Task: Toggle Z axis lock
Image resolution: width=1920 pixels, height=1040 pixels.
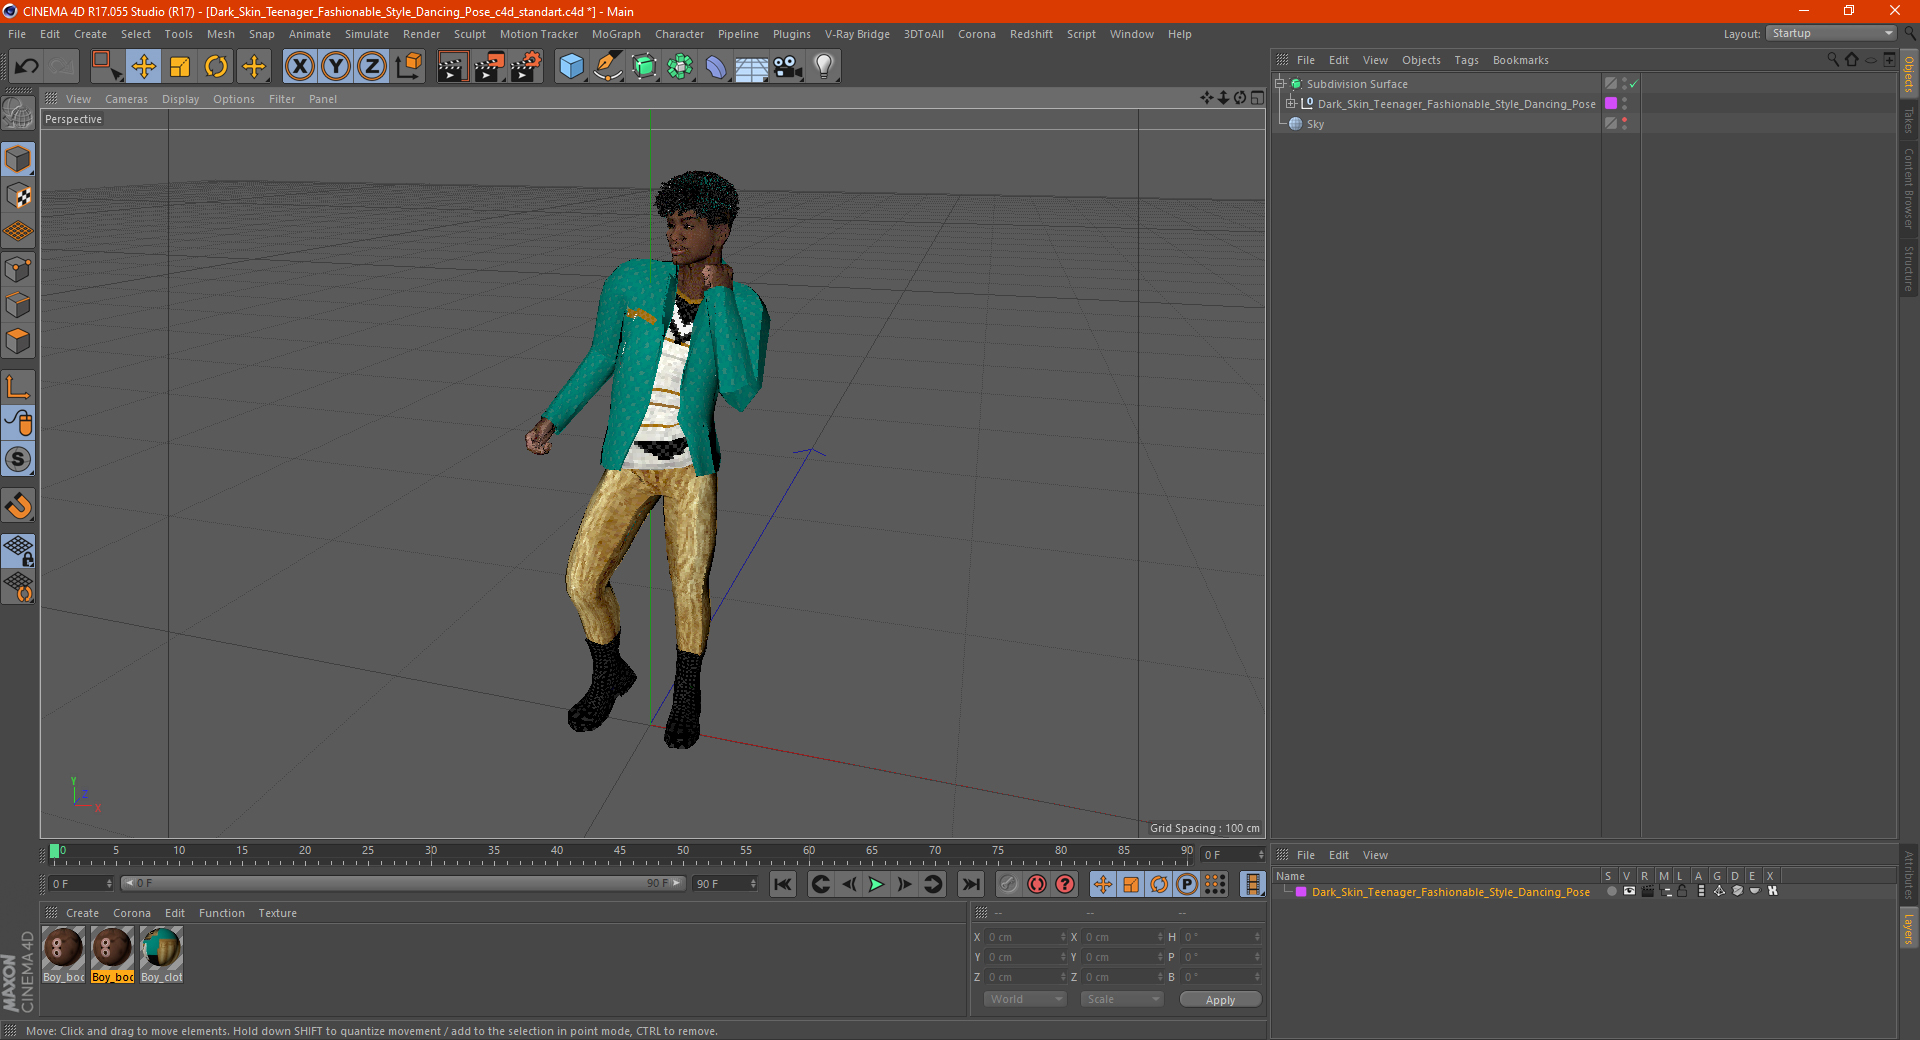Action: coord(372,67)
